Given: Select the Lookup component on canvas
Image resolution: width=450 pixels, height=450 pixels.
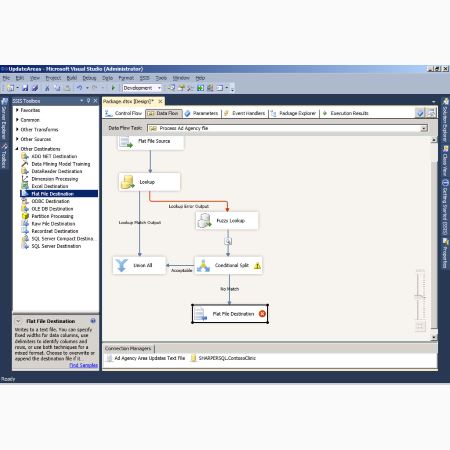Looking at the screenshot, I should (149, 182).
